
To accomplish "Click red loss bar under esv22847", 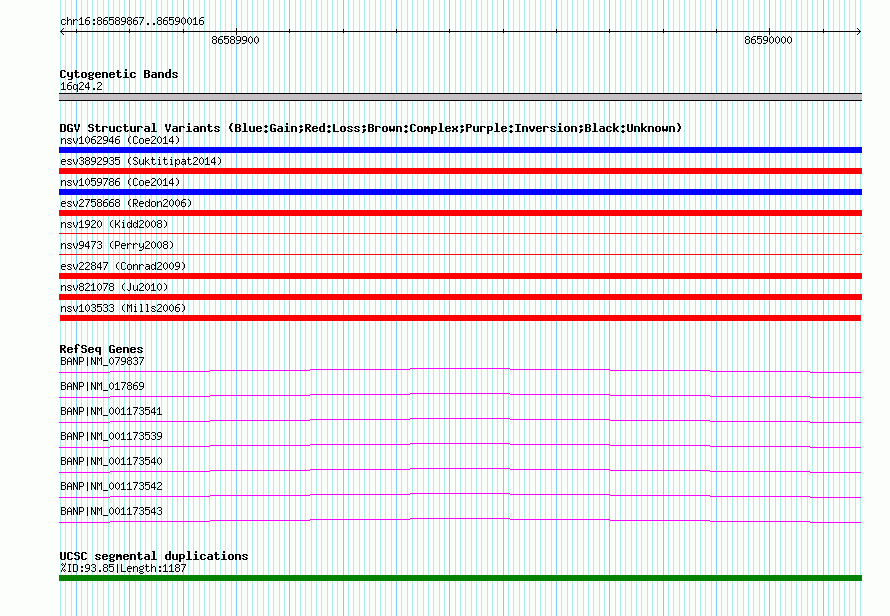I will 460,276.
